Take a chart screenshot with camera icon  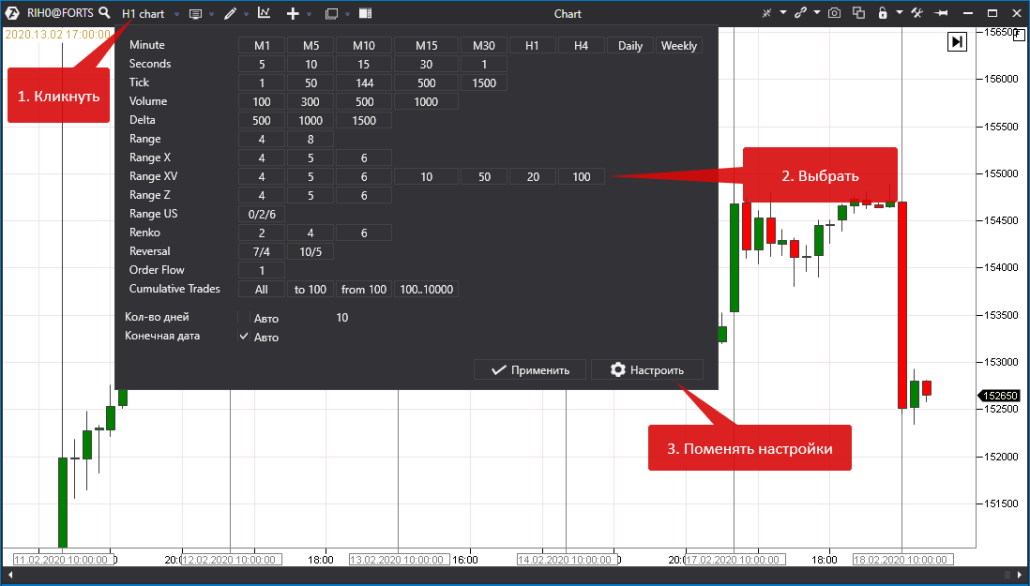pos(833,14)
